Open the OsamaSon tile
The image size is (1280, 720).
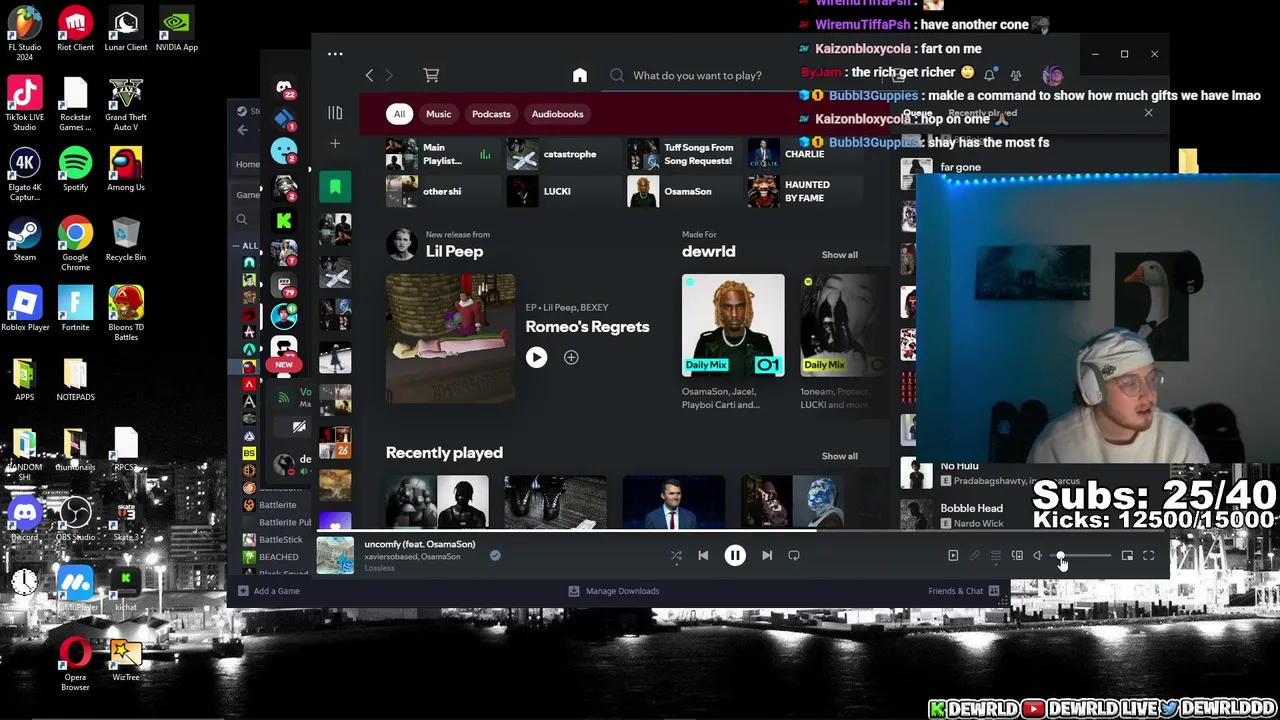click(x=684, y=191)
